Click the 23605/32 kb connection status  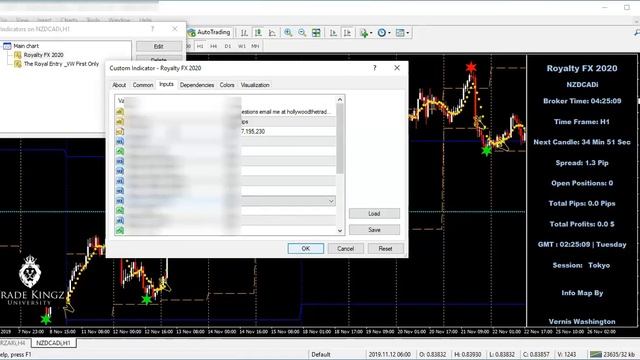tap(612, 354)
